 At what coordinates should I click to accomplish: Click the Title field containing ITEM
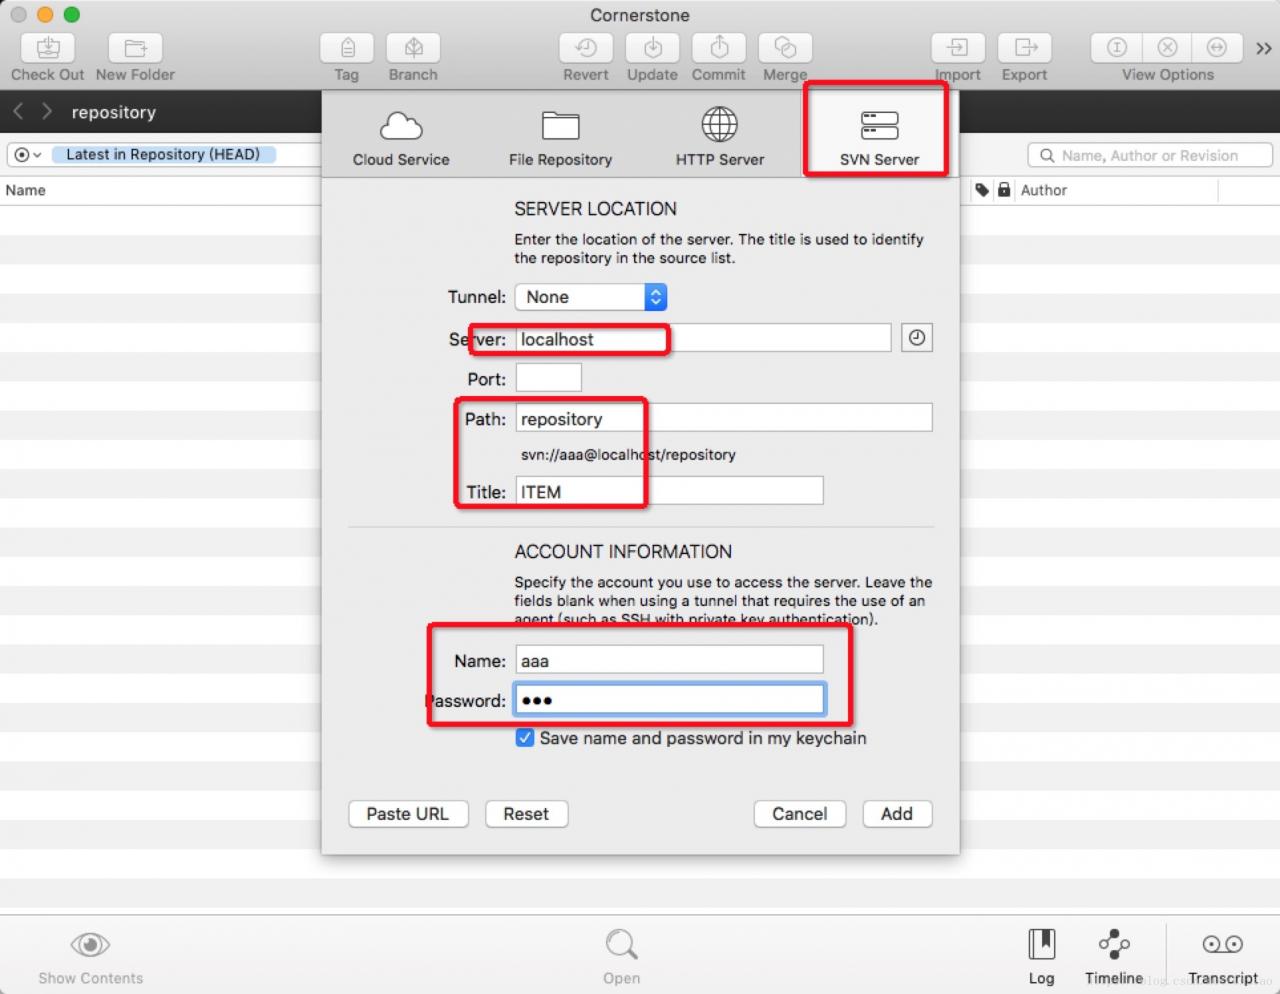pos(669,491)
